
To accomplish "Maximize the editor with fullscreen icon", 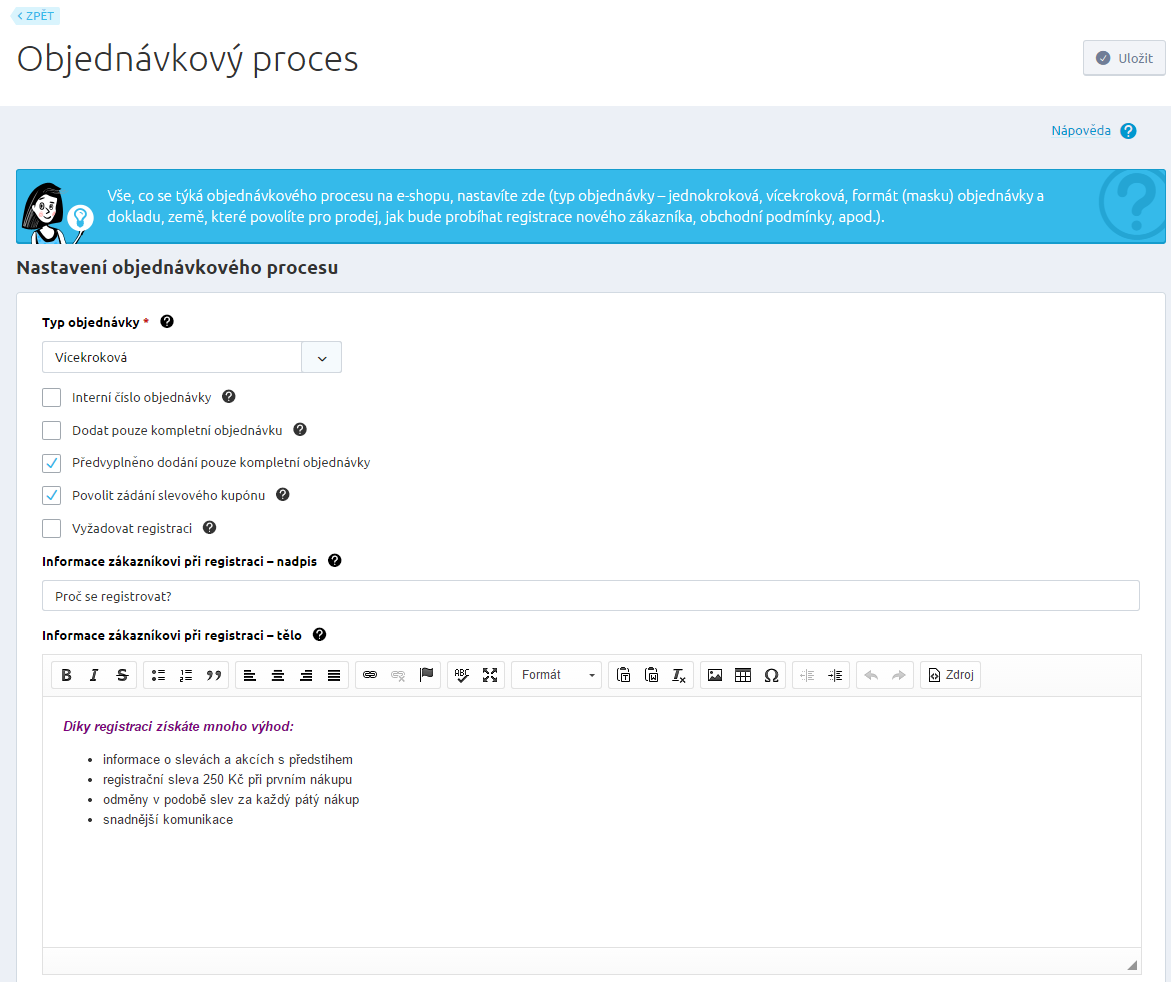I will click(490, 675).
